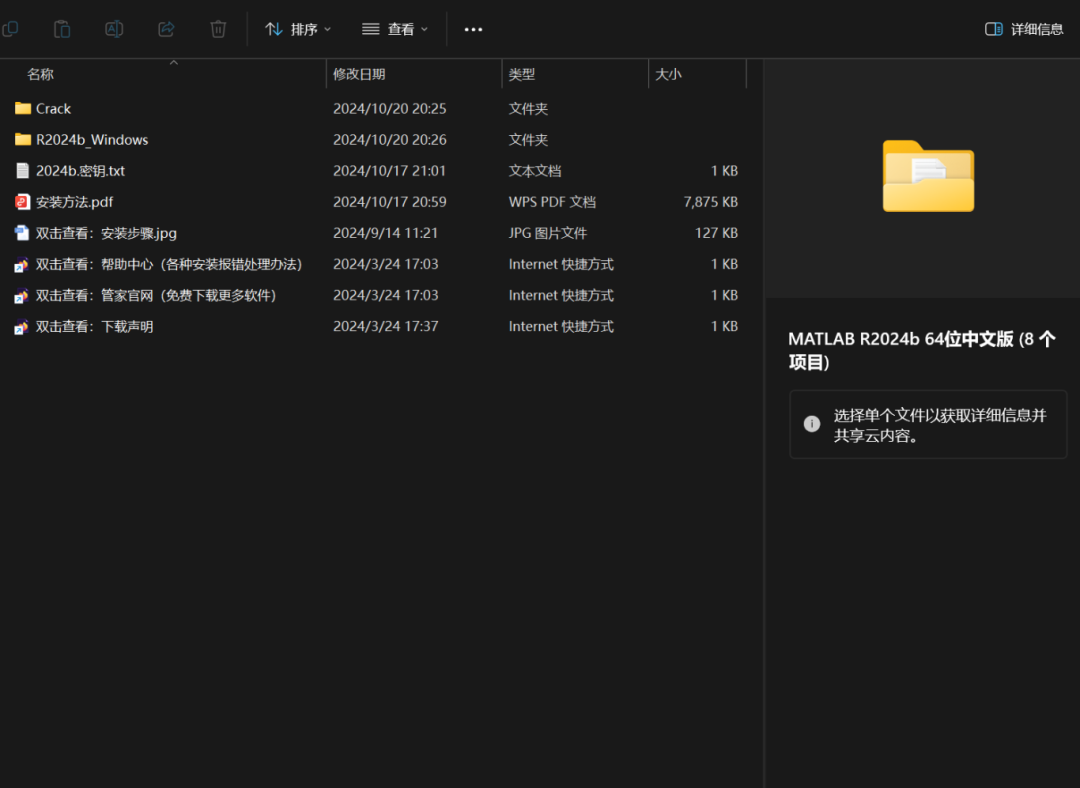Click the date 2024/10/20 20:25
Screen dimensions: 1080x788
[390, 109]
